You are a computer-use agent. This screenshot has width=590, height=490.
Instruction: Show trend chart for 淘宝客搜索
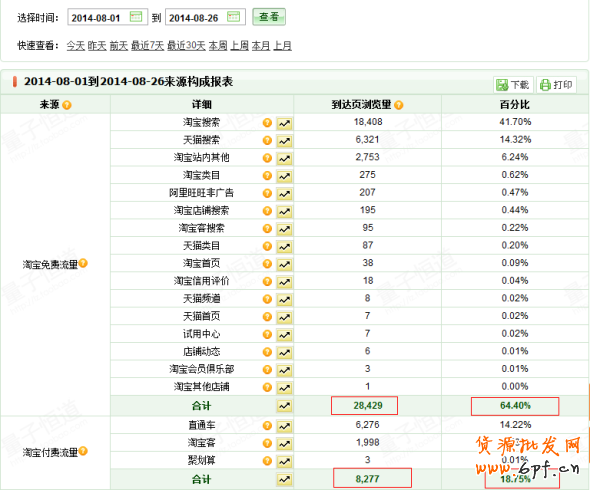(x=284, y=229)
